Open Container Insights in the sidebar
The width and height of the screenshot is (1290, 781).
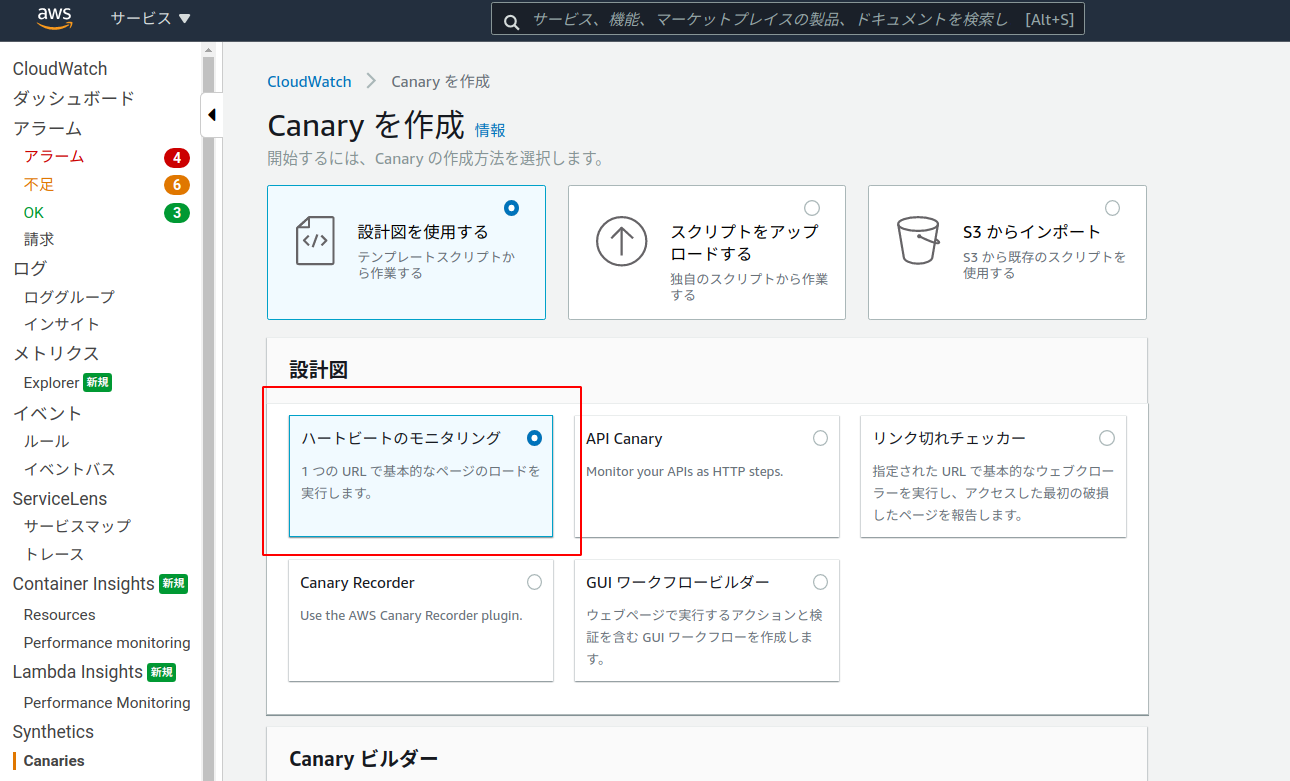click(84, 584)
